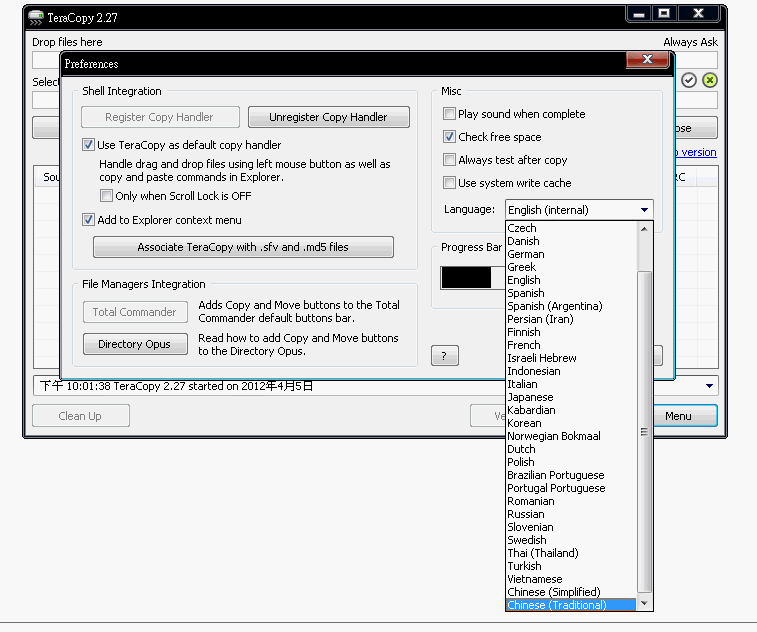
Task: Select Chinese (Traditional) language
Action: tap(571, 605)
